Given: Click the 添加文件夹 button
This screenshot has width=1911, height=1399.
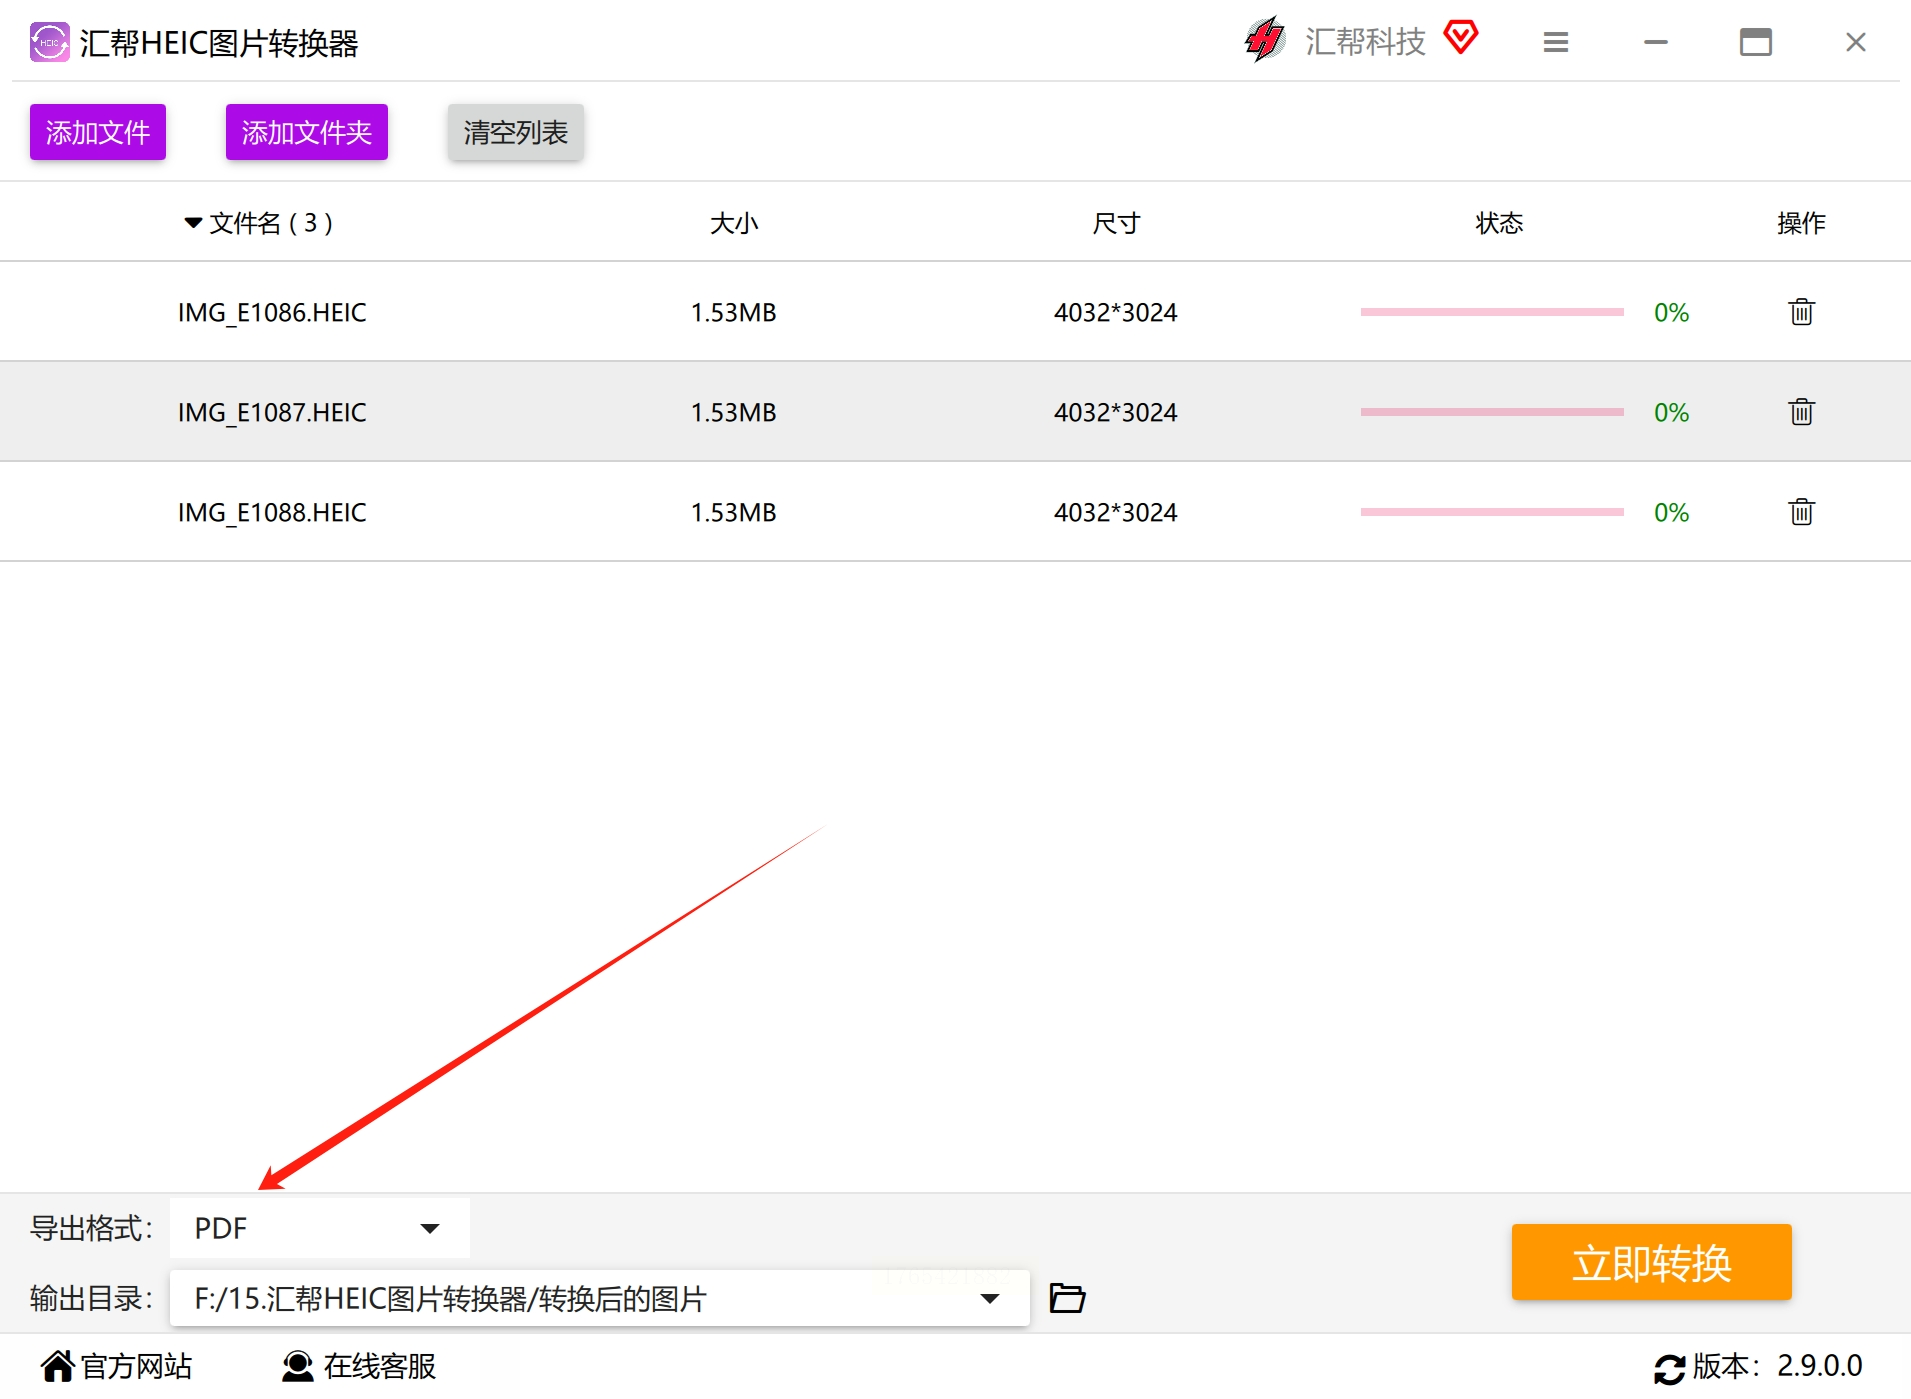Looking at the screenshot, I should [307, 132].
